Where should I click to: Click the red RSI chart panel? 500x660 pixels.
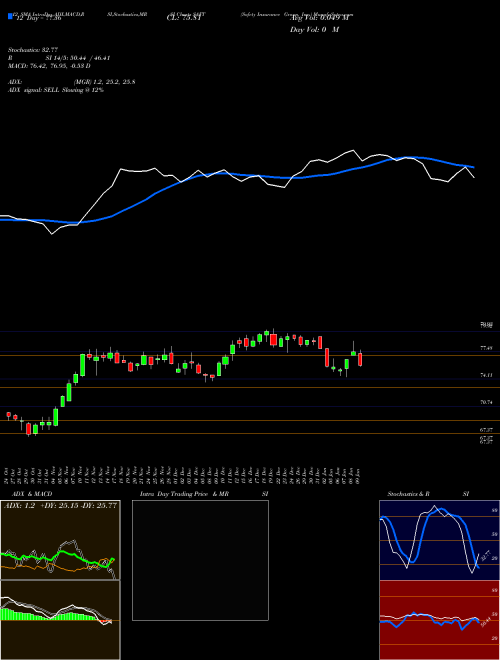pyautogui.click(x=439, y=620)
